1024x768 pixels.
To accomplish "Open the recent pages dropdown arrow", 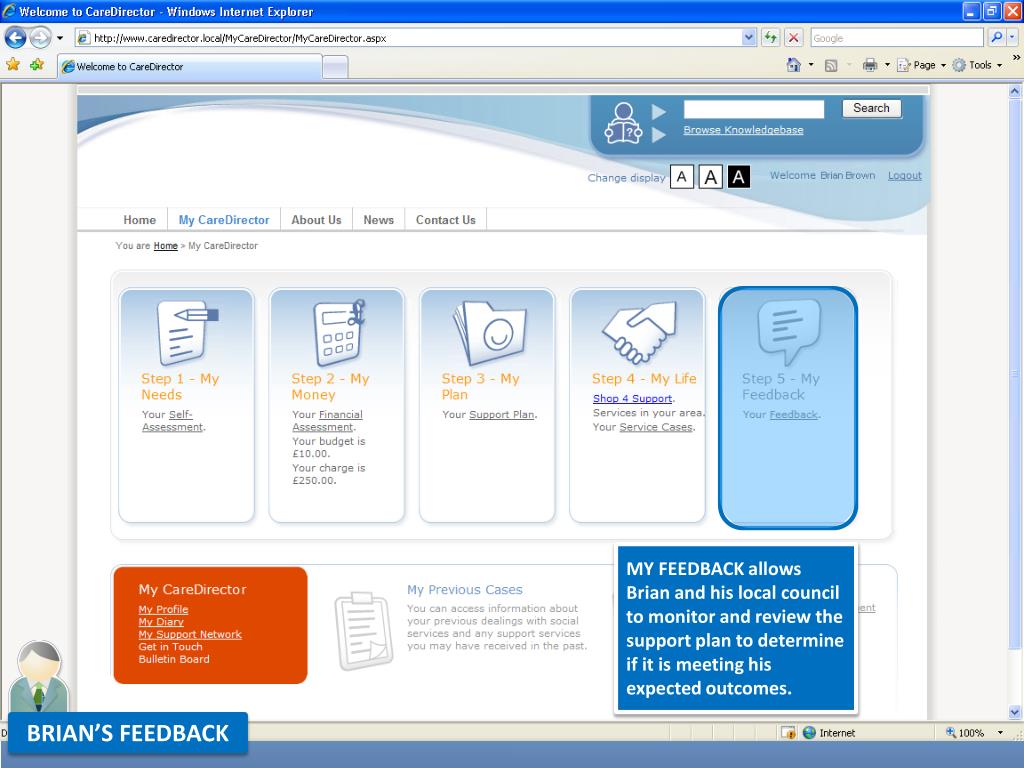I will (60, 38).
